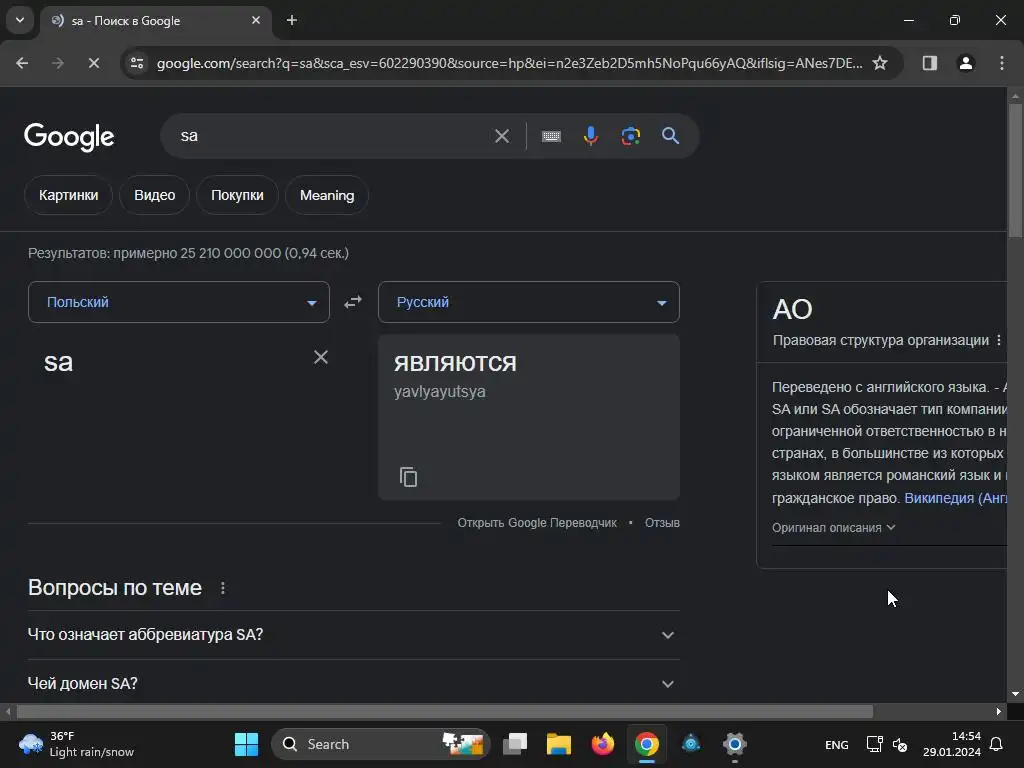Launch Firefox from taskbar

(603, 744)
